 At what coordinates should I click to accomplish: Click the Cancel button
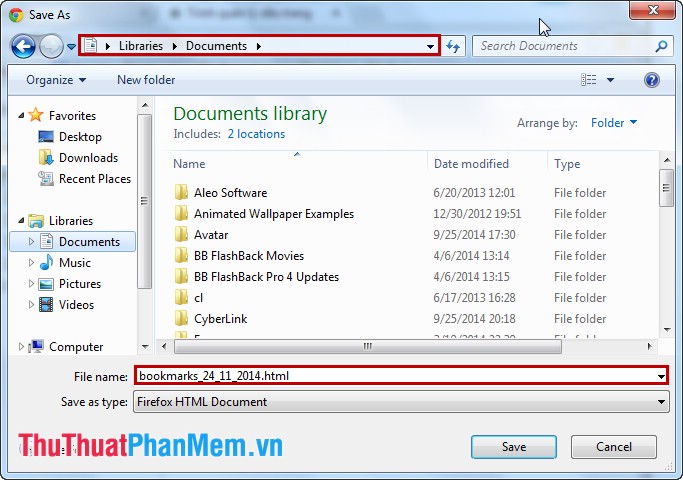coord(614,447)
